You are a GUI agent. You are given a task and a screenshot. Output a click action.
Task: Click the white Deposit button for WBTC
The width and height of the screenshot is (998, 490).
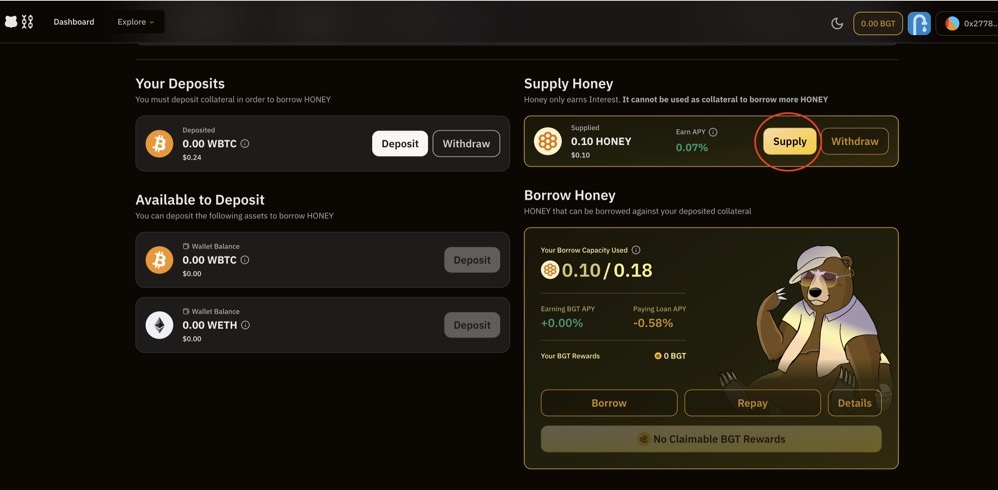(400, 144)
